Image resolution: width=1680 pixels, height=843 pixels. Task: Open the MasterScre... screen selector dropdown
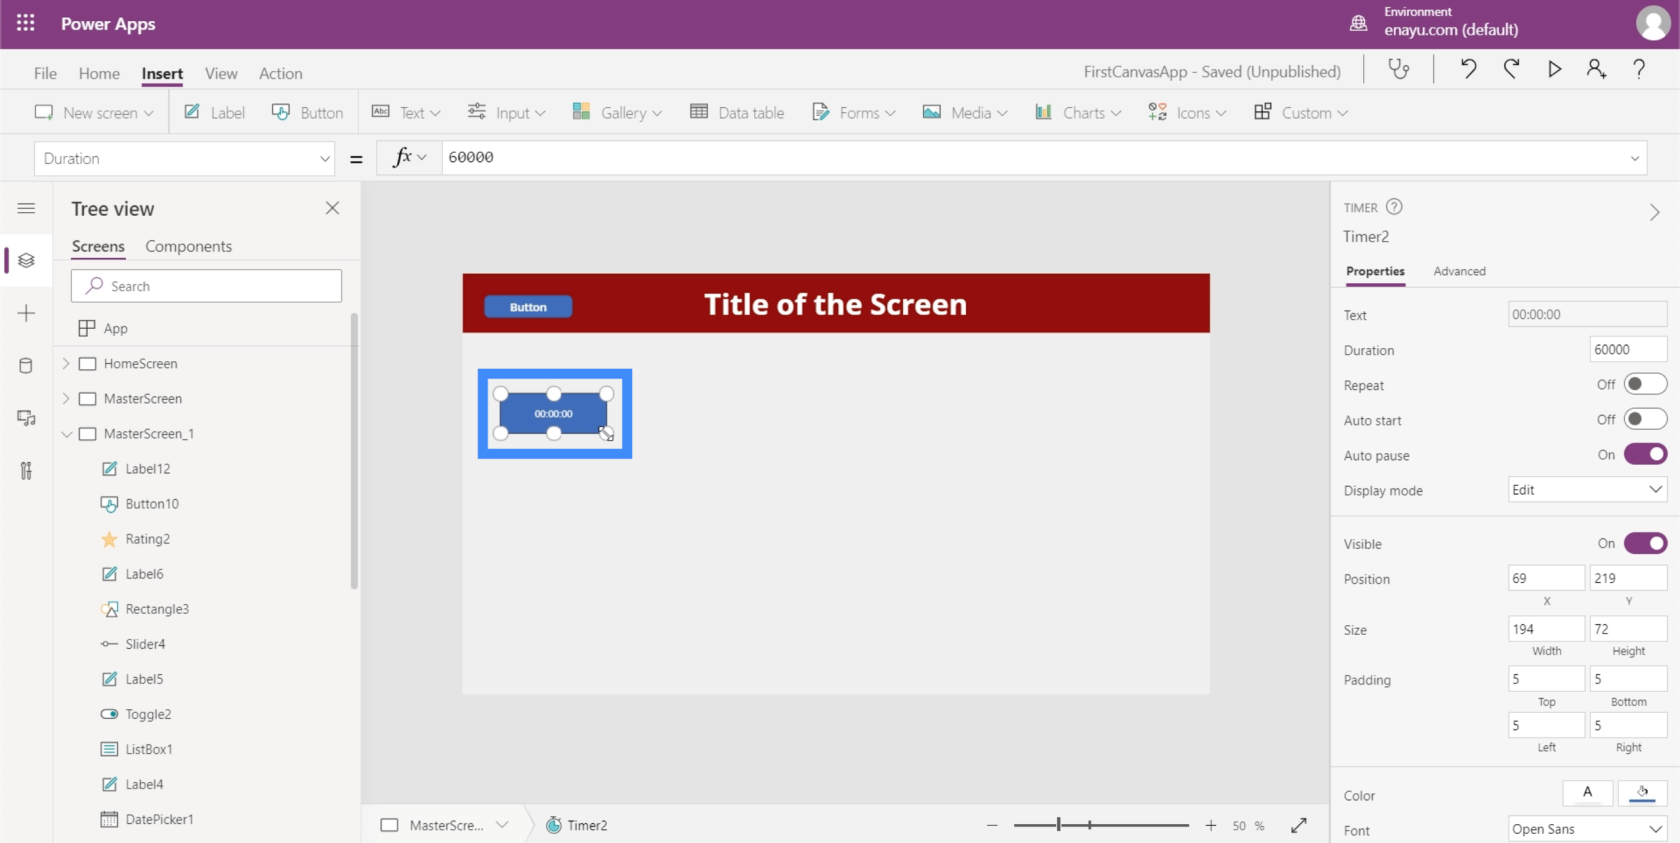(x=502, y=825)
